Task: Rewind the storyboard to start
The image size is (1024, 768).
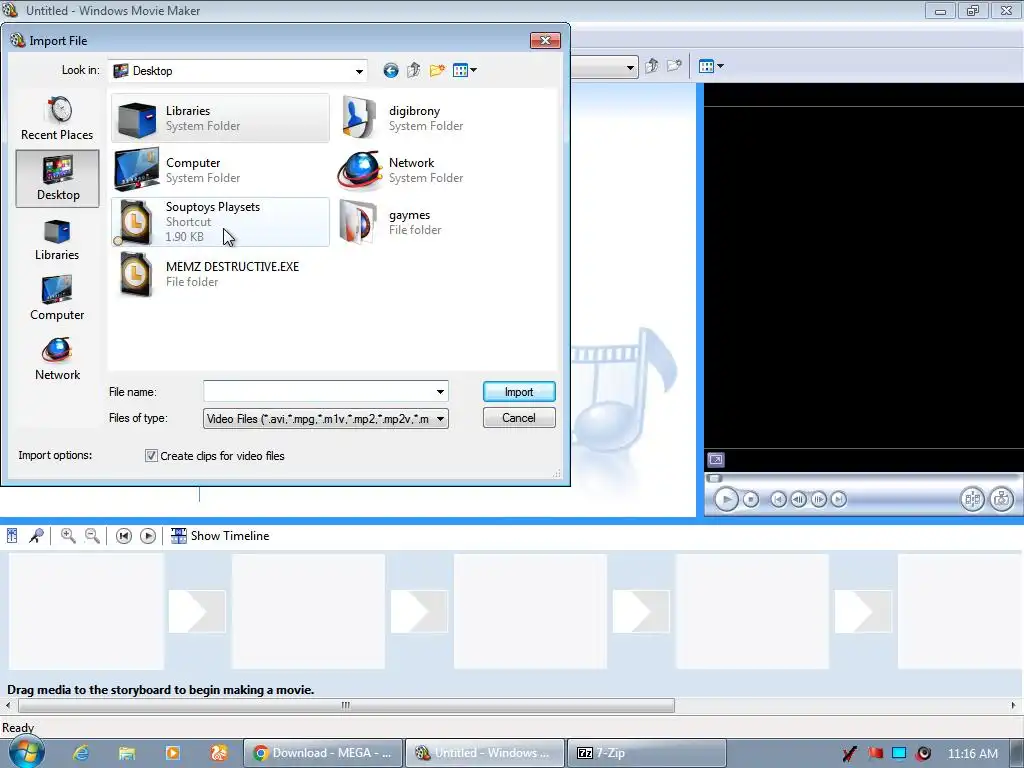Action: click(x=123, y=536)
